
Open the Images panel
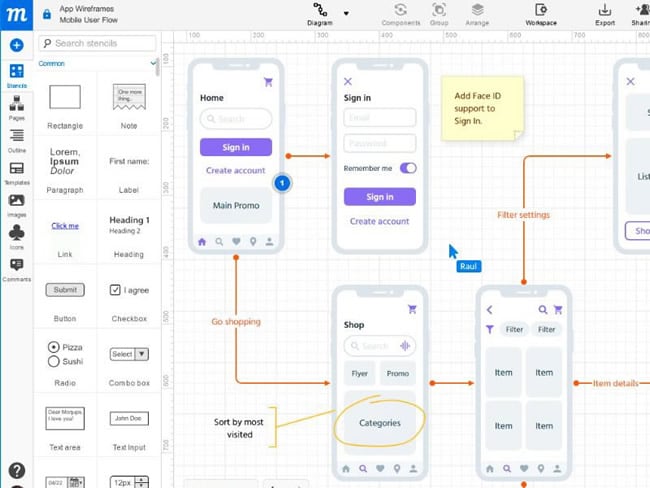pyautogui.click(x=17, y=205)
